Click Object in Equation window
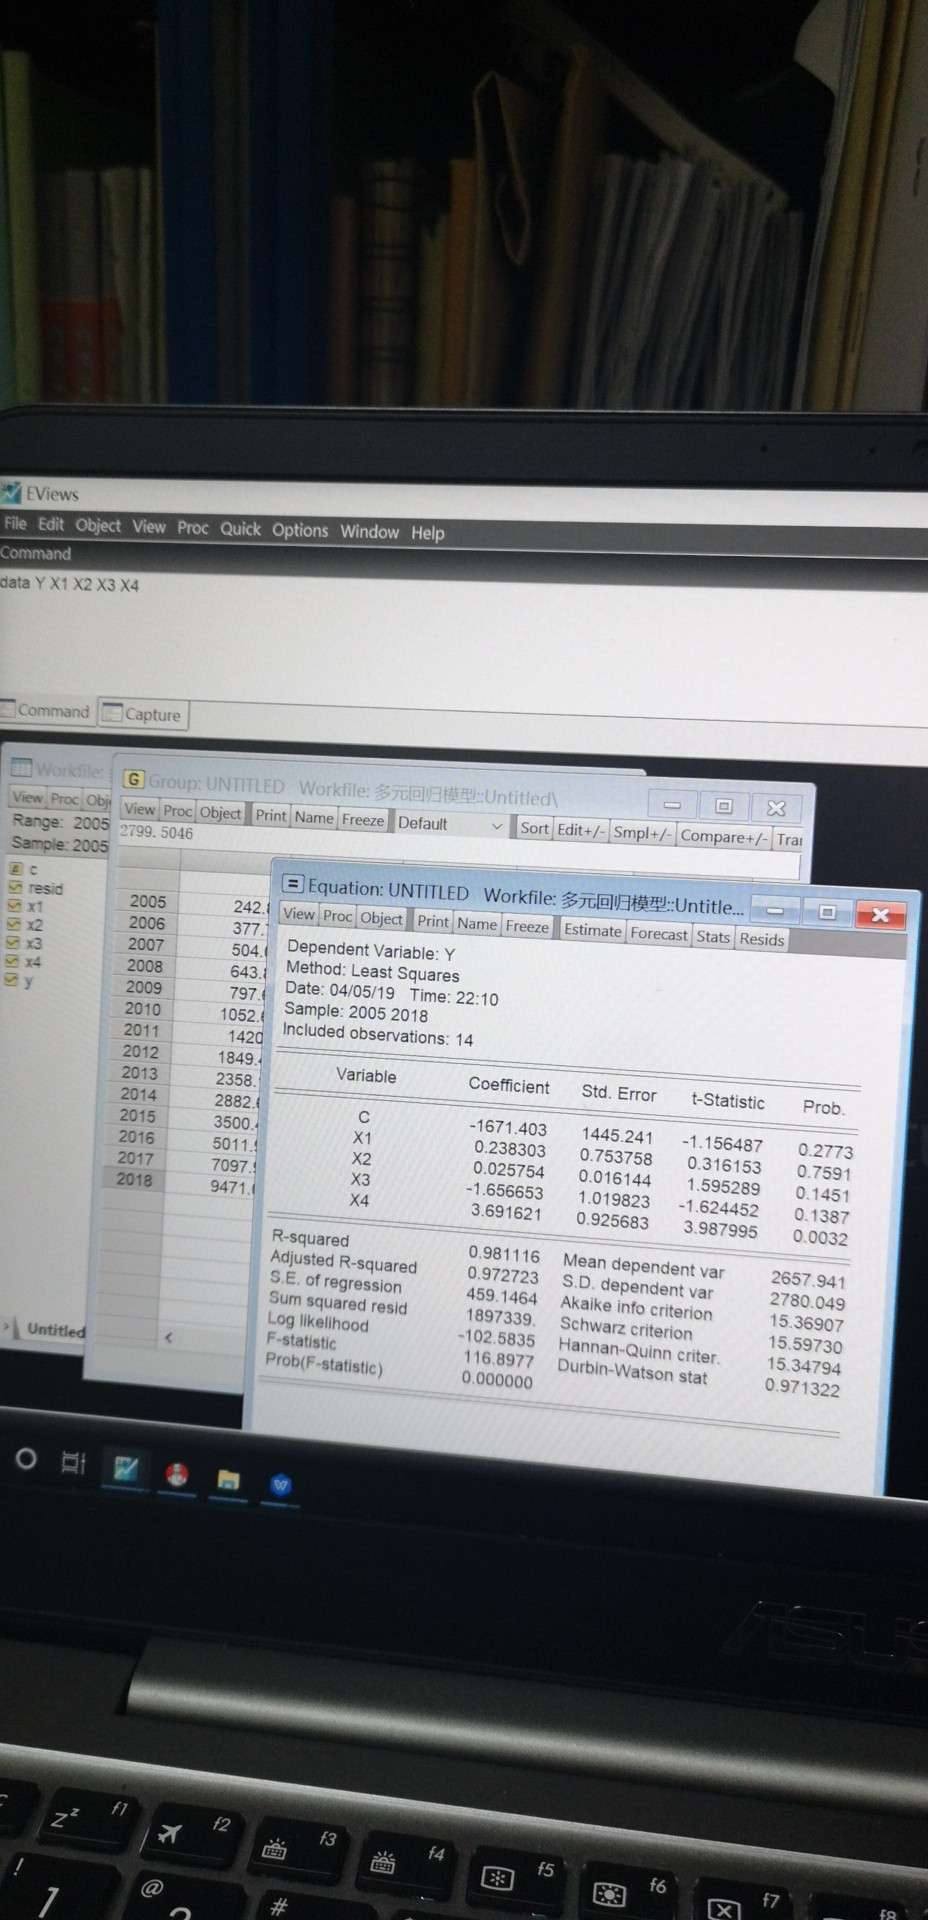The image size is (928, 1920). 381,918
